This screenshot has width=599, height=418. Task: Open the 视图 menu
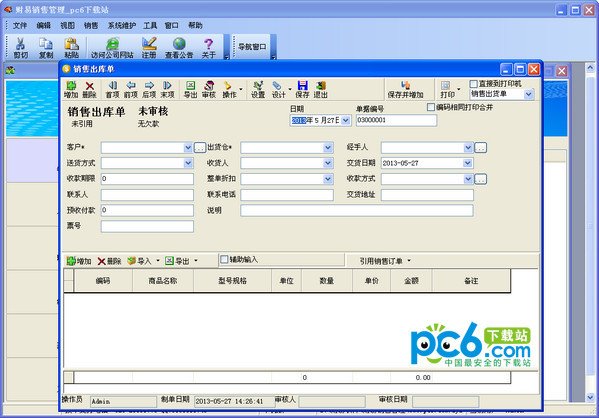tap(67, 26)
